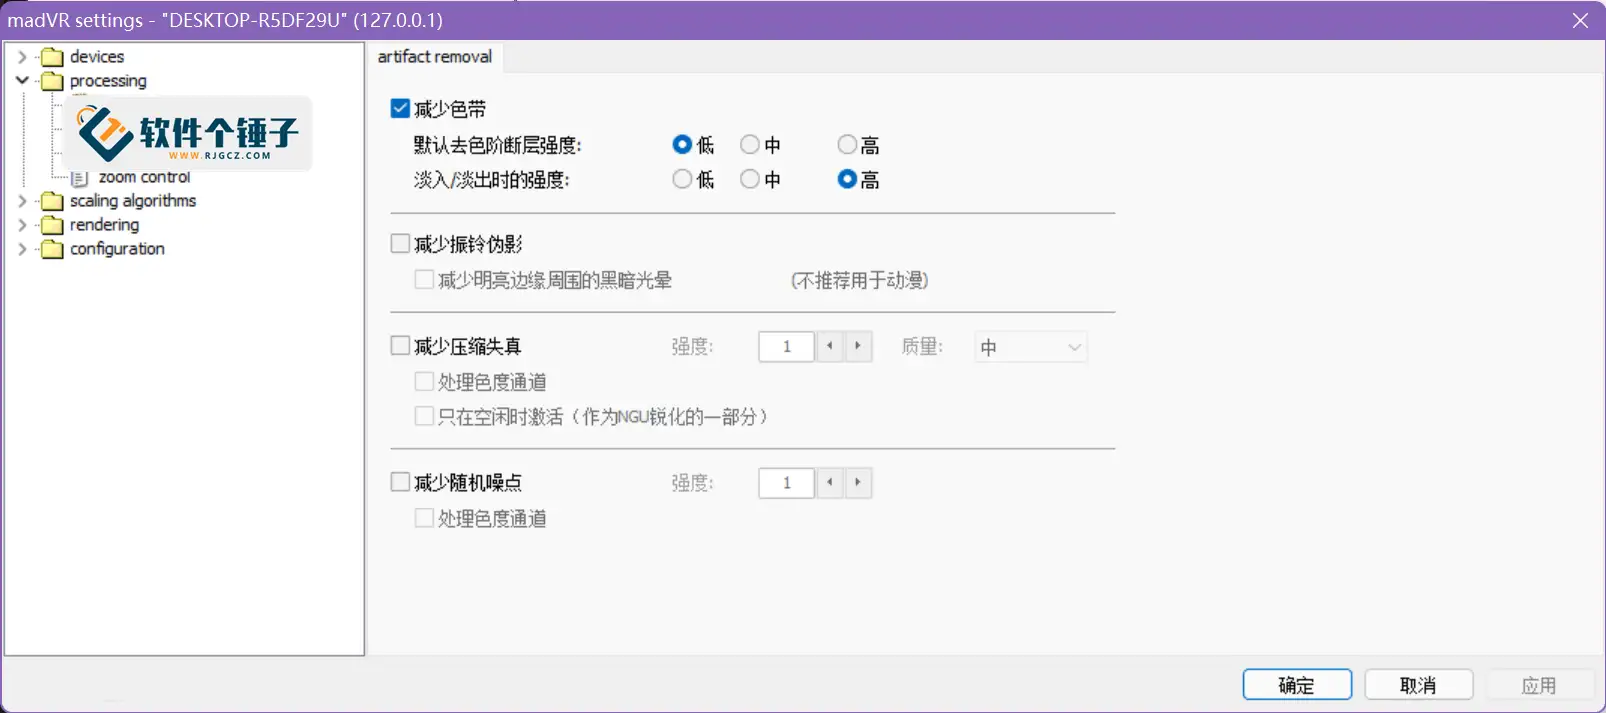Decrease 减少随机噪点 强度 with left arrow
Viewport: 1606px width, 713px height.
coord(830,483)
